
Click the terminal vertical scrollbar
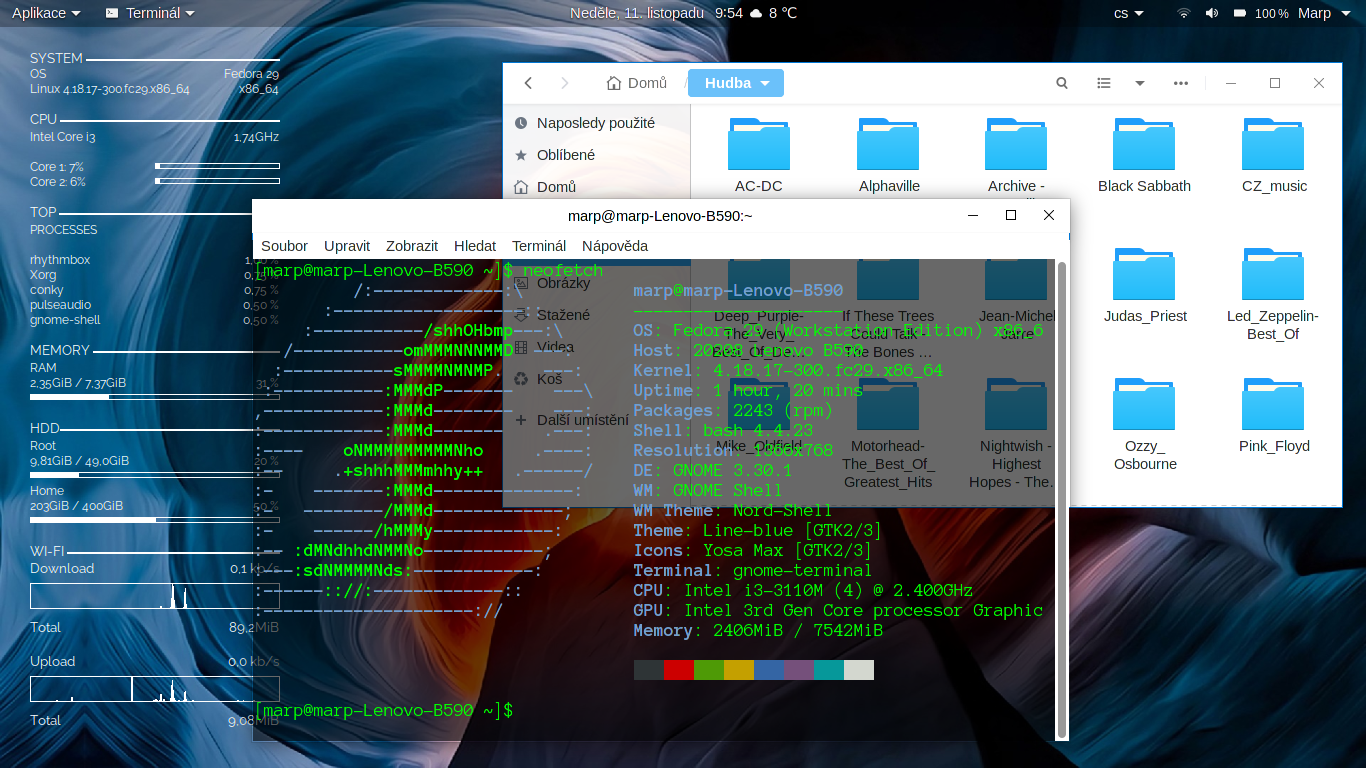[x=1062, y=500]
